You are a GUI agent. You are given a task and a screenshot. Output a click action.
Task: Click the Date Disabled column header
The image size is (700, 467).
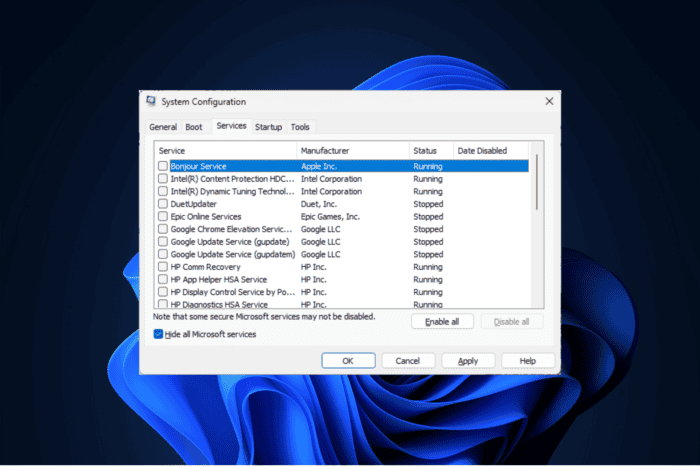[x=491, y=150]
